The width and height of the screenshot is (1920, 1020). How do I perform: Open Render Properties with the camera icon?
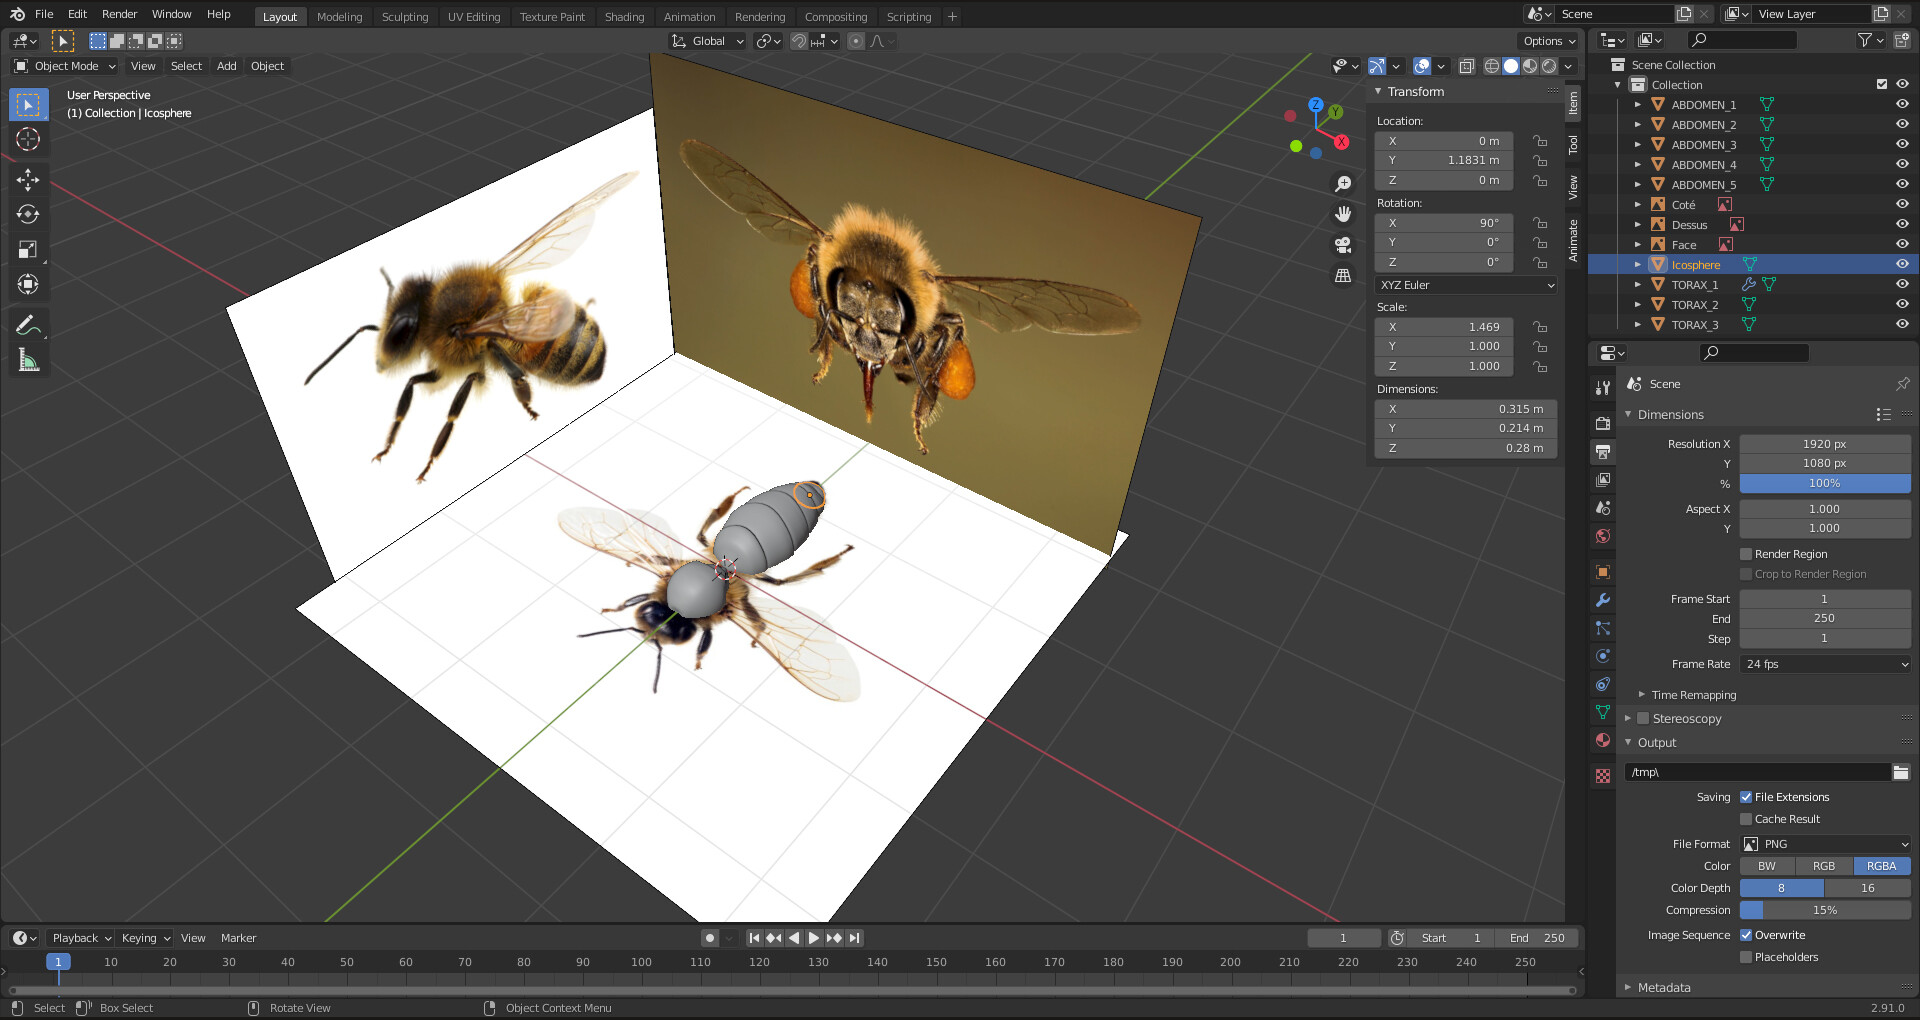tap(1602, 423)
